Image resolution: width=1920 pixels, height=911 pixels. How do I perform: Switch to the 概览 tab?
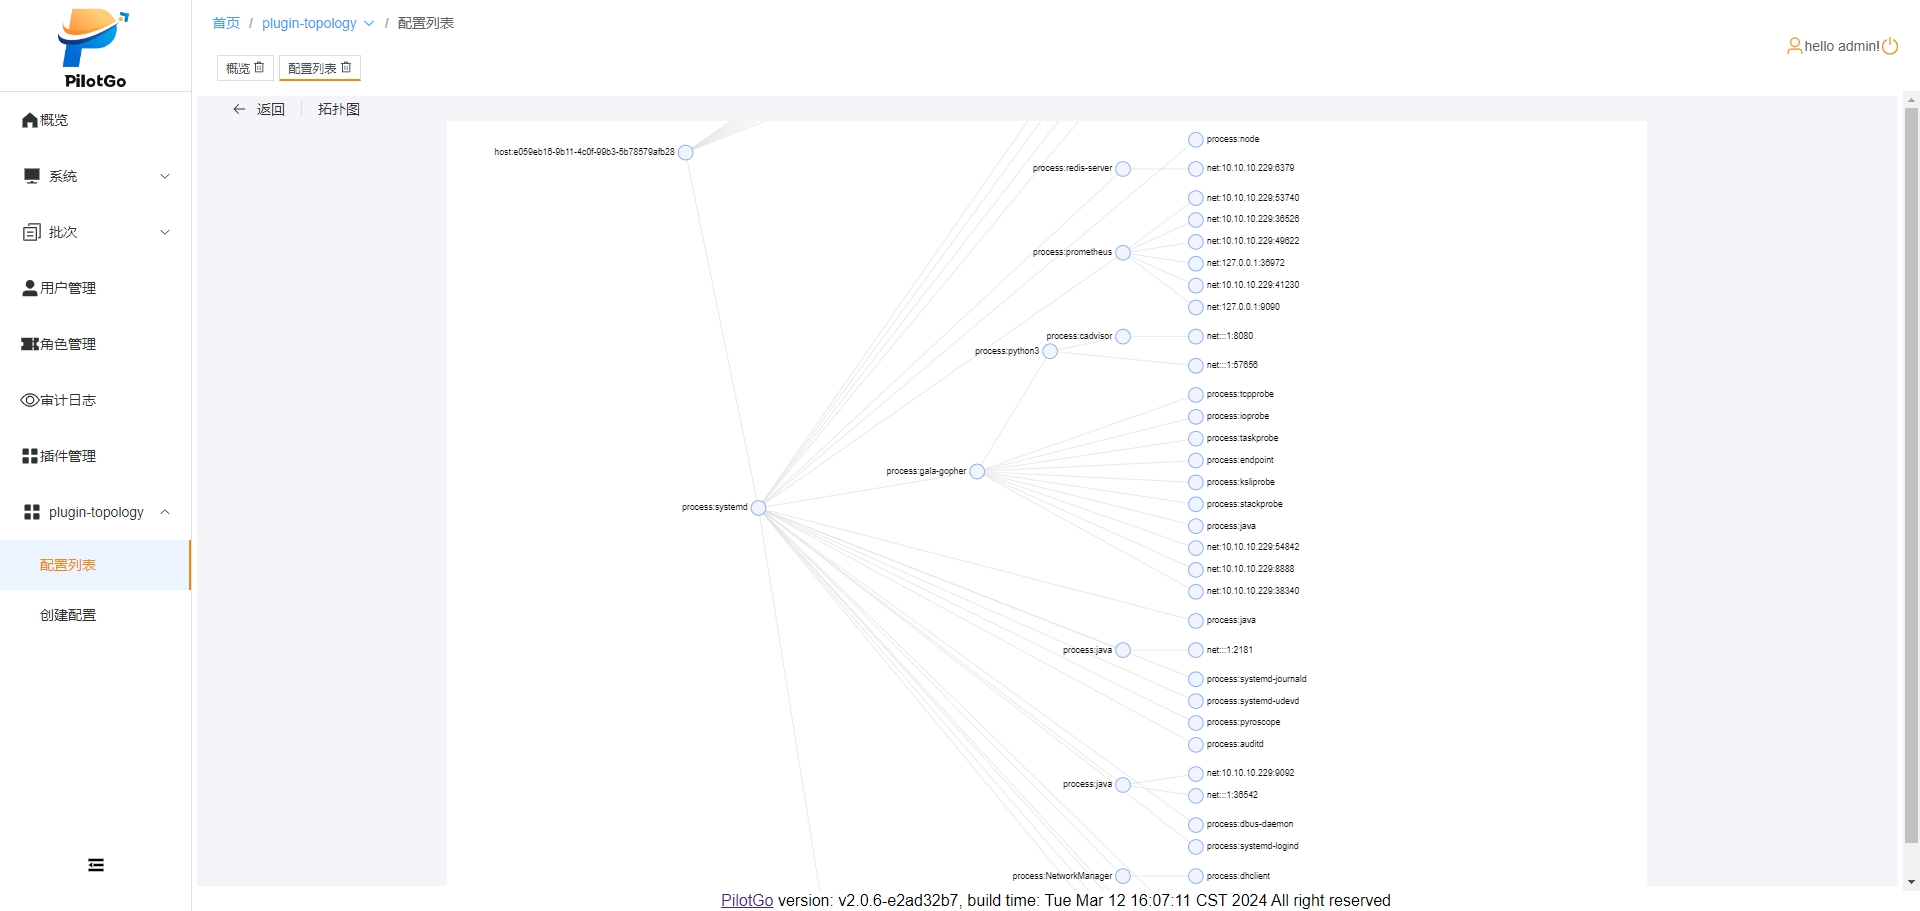click(x=238, y=68)
